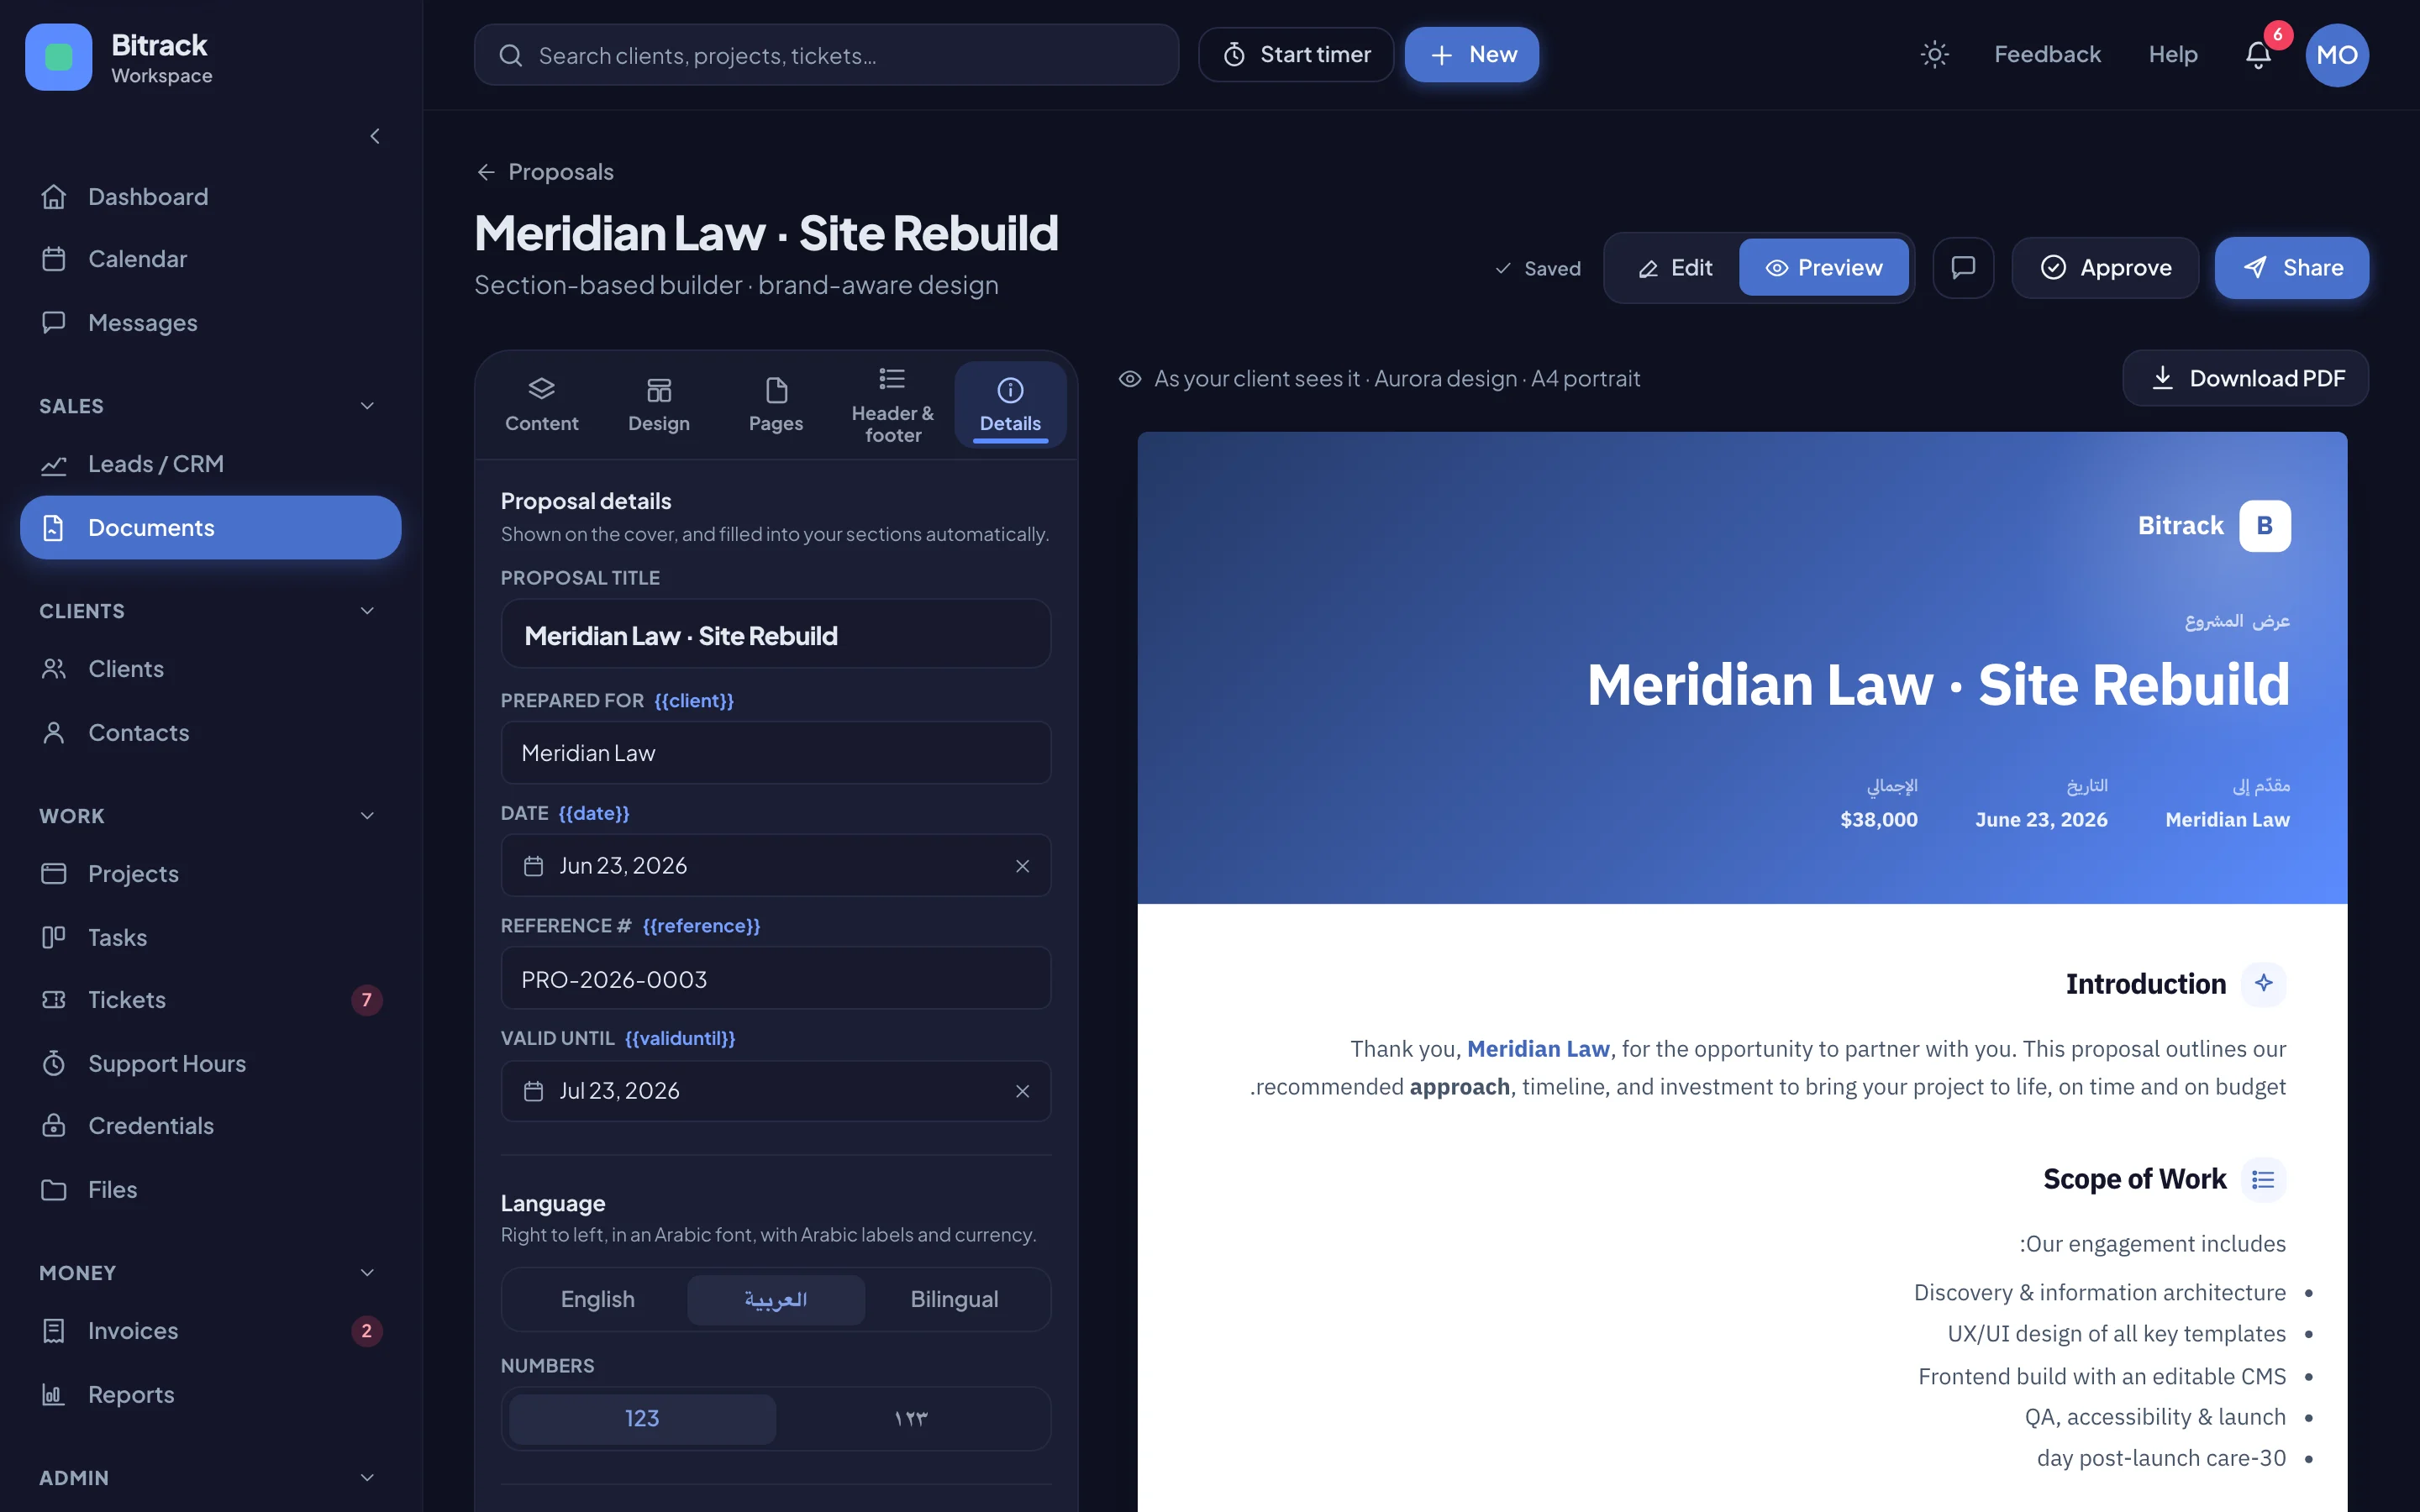Image resolution: width=2420 pixels, height=1512 pixels.
Task: Collapse the MONEY section
Action: [367, 1273]
